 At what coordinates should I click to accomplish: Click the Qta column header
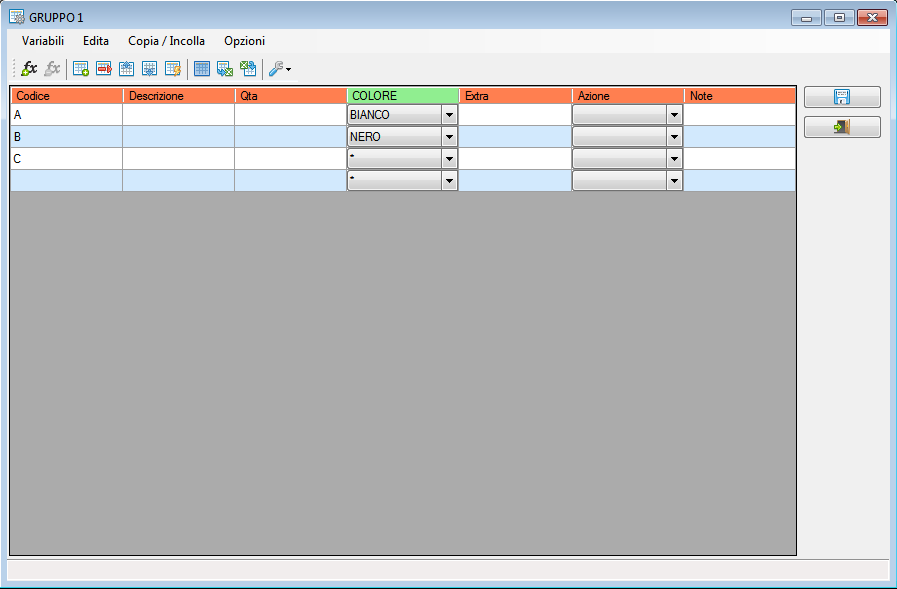(x=291, y=95)
